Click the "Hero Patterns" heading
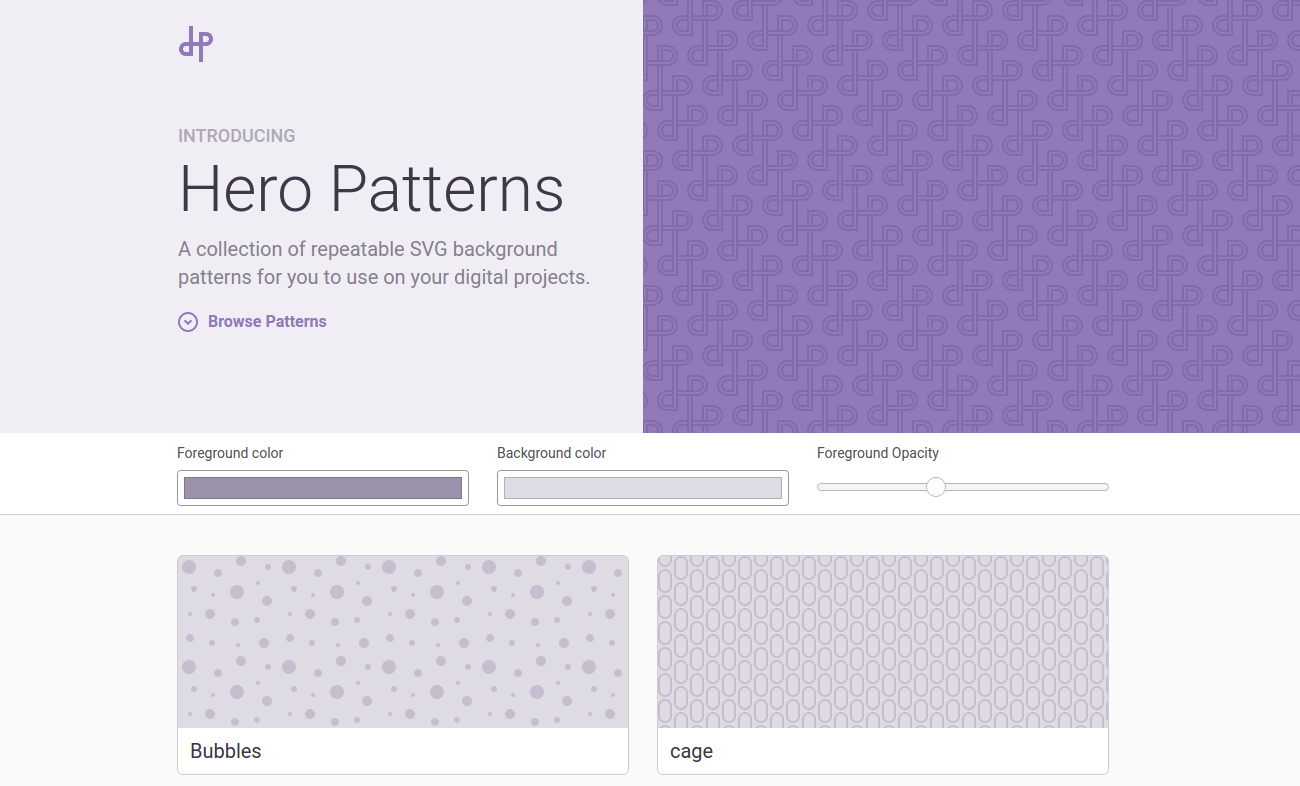 click(x=371, y=190)
